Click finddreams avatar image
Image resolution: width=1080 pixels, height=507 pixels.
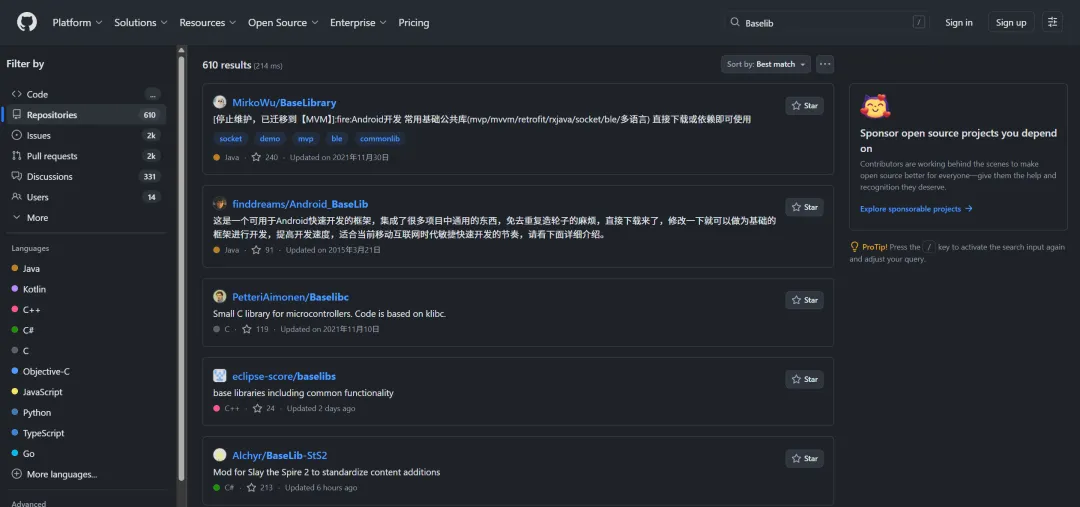coord(220,203)
